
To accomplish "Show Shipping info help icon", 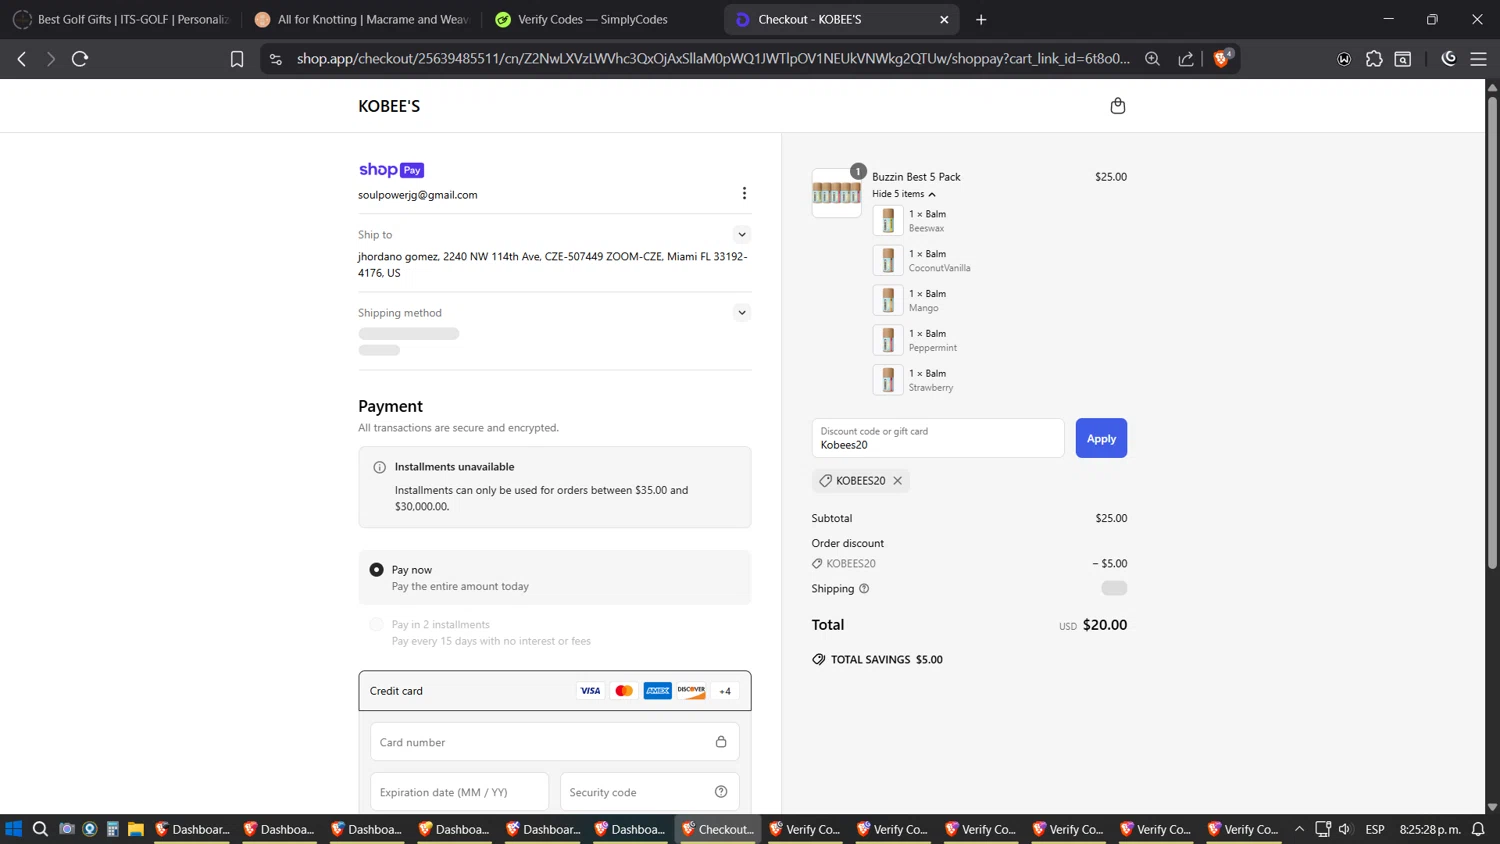I will (864, 589).
